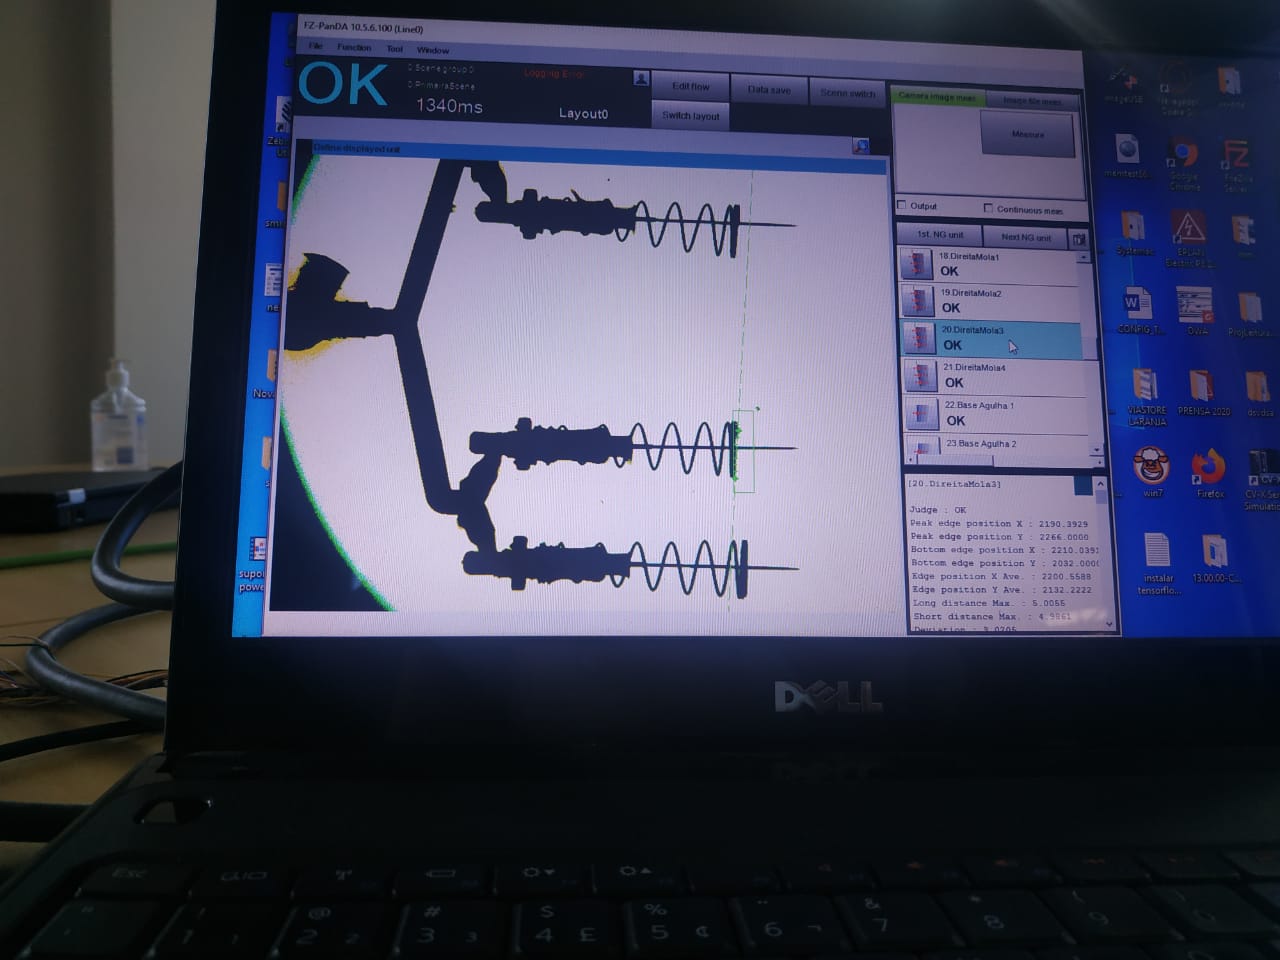1280x960 pixels.
Task: Click the 22.Base Agulha 1 unit thumbnail icon
Action: 921,414
